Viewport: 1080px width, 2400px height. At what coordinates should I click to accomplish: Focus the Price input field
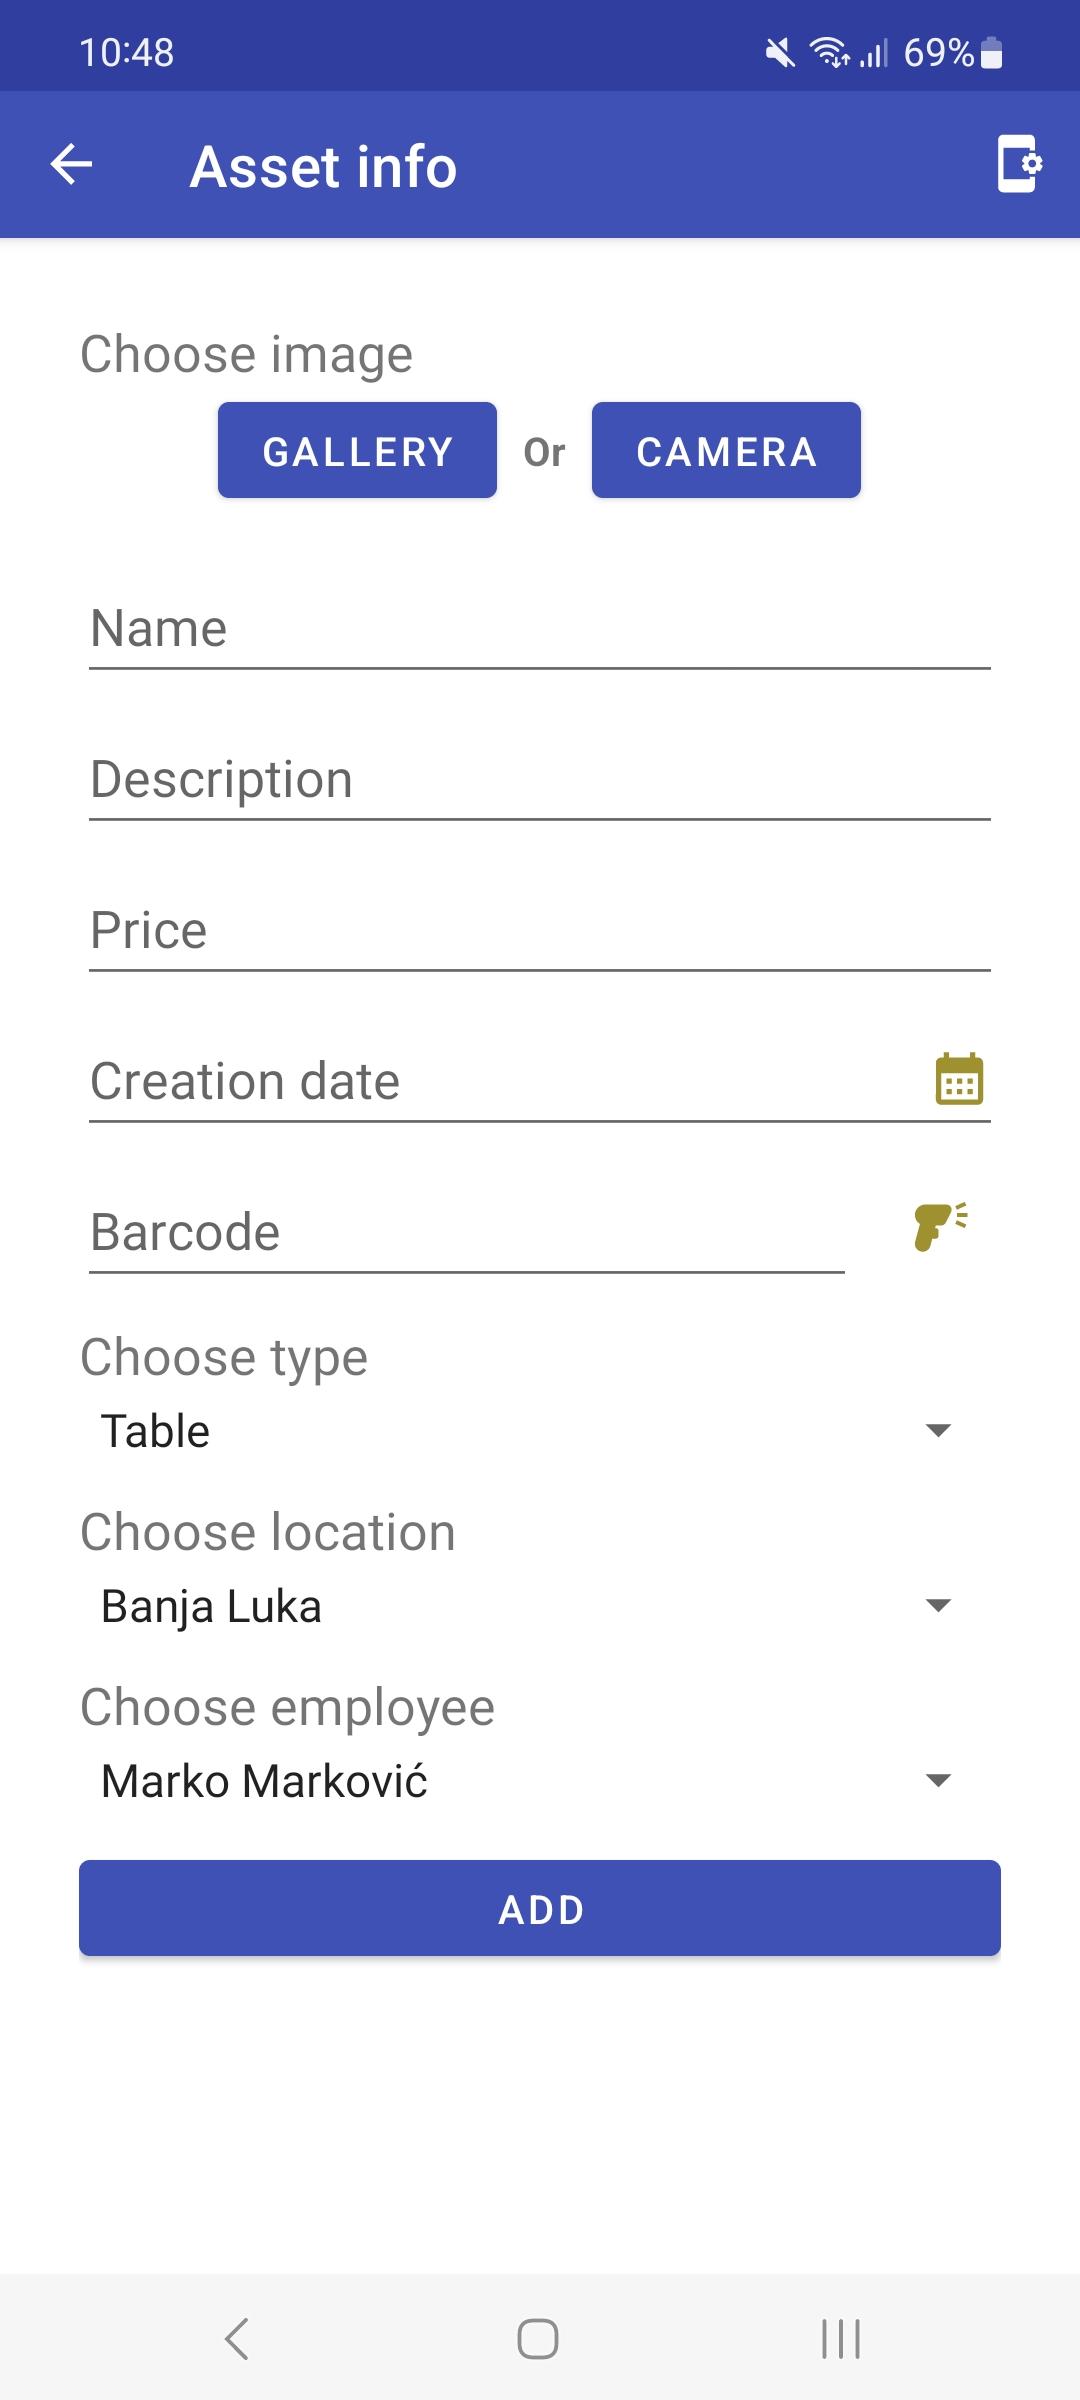pos(540,931)
